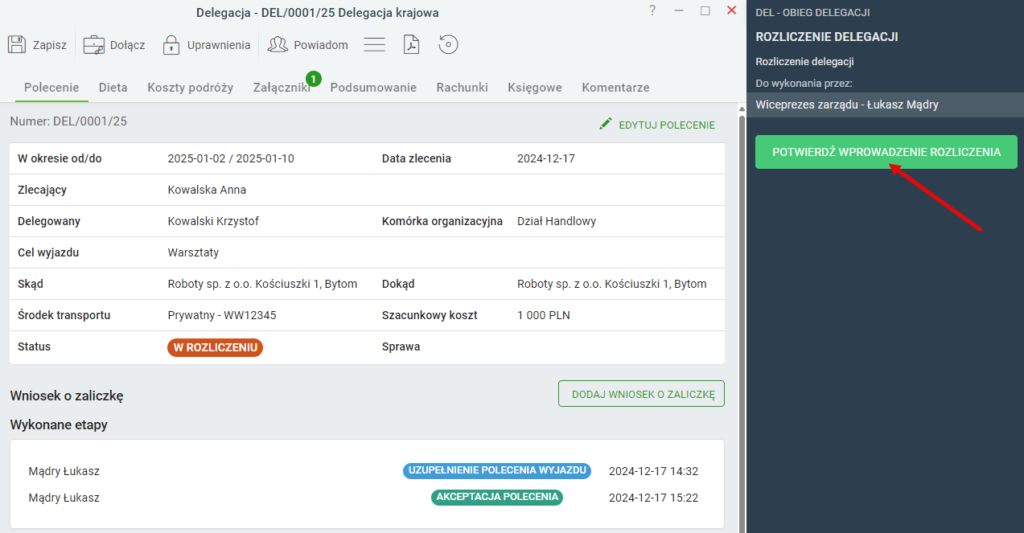Click transport value Prywatny - WW12345

pos(221,315)
